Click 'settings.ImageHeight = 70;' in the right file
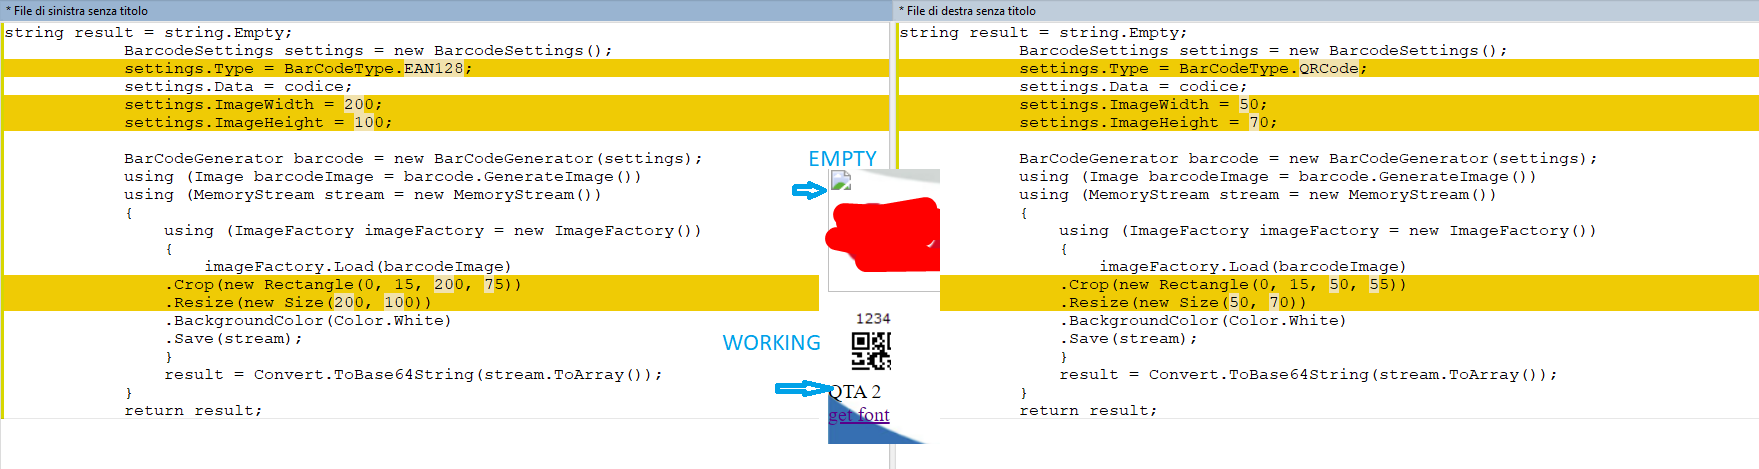The height and width of the screenshot is (469, 1759). point(1148,122)
